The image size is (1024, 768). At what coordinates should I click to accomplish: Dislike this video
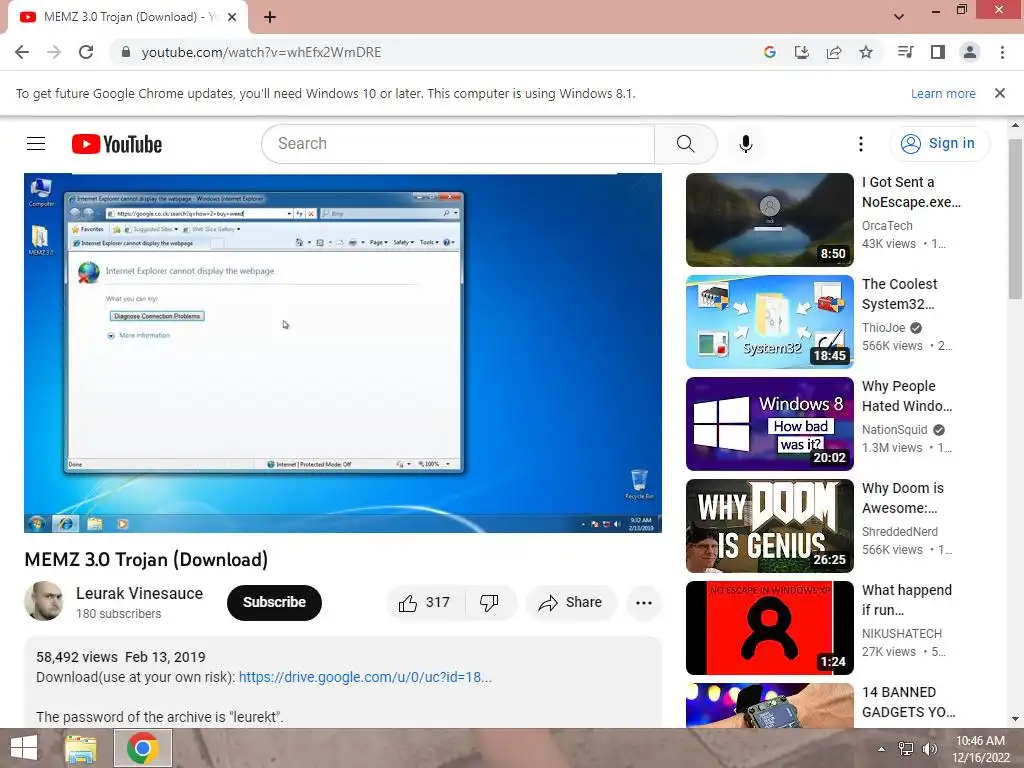point(490,602)
